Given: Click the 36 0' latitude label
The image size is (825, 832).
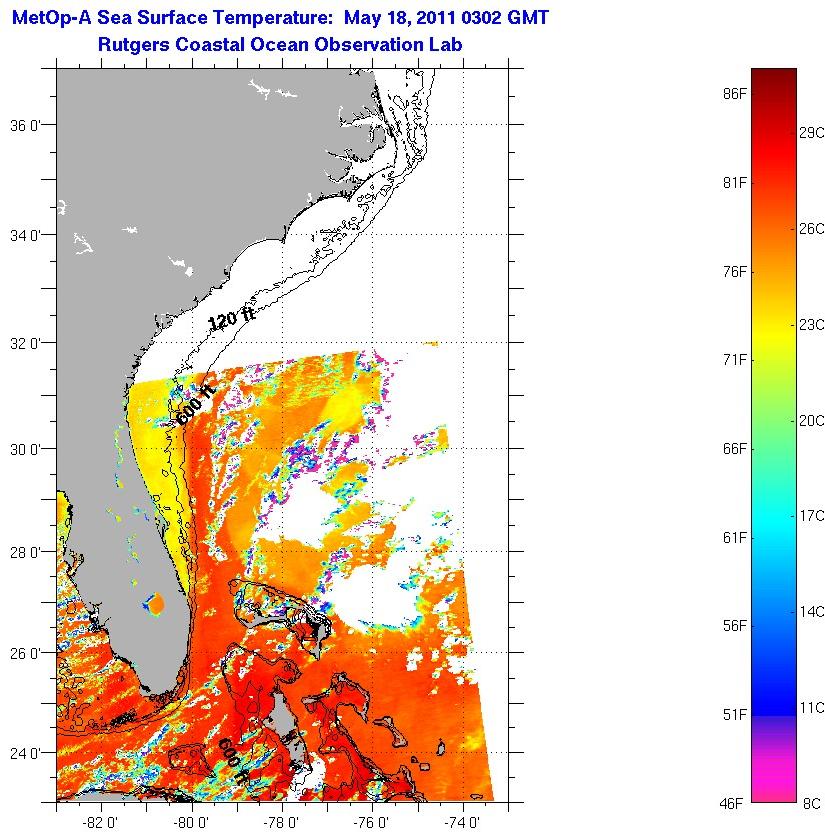Looking at the screenshot, I should point(25,126).
